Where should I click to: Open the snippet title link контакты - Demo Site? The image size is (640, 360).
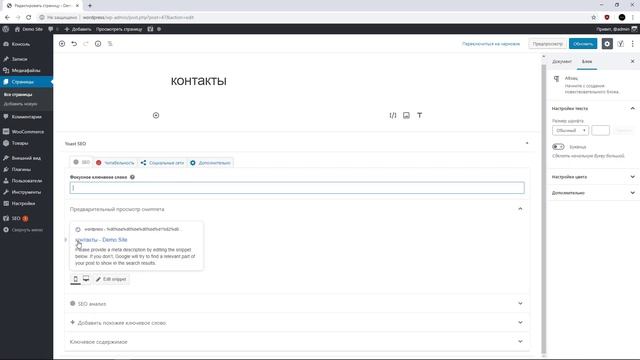click(x=101, y=240)
